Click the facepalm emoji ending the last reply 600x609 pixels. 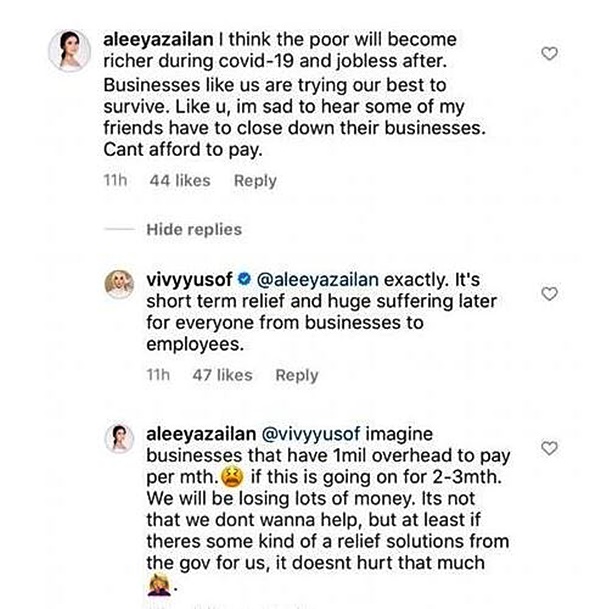pyautogui.click(x=159, y=585)
